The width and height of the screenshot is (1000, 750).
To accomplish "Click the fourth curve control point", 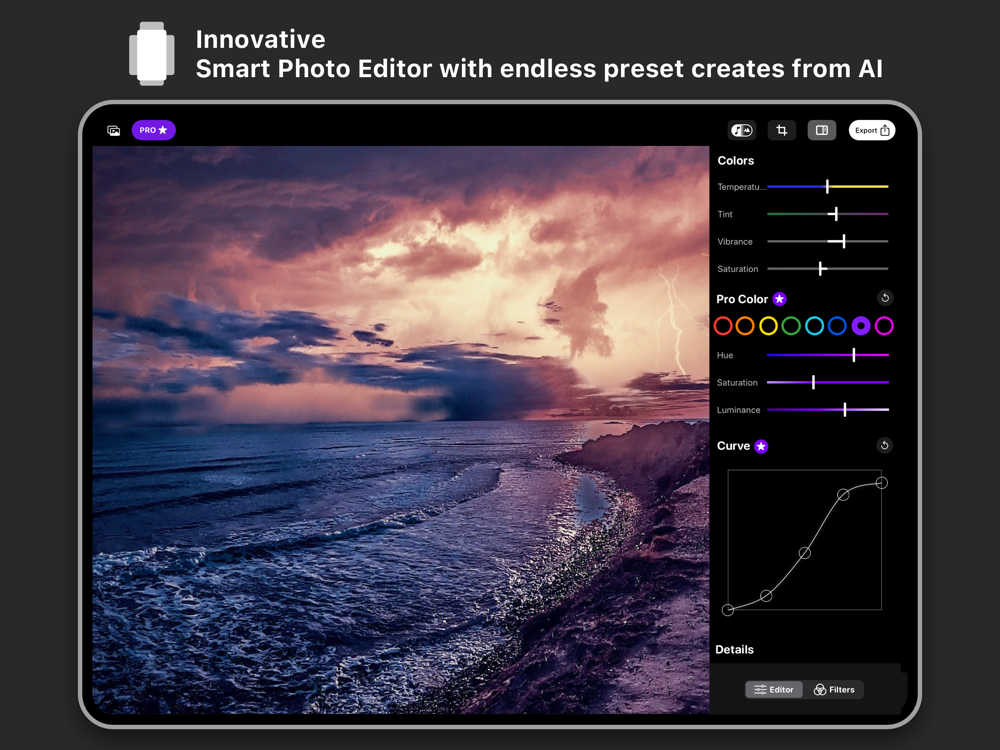I will point(843,494).
